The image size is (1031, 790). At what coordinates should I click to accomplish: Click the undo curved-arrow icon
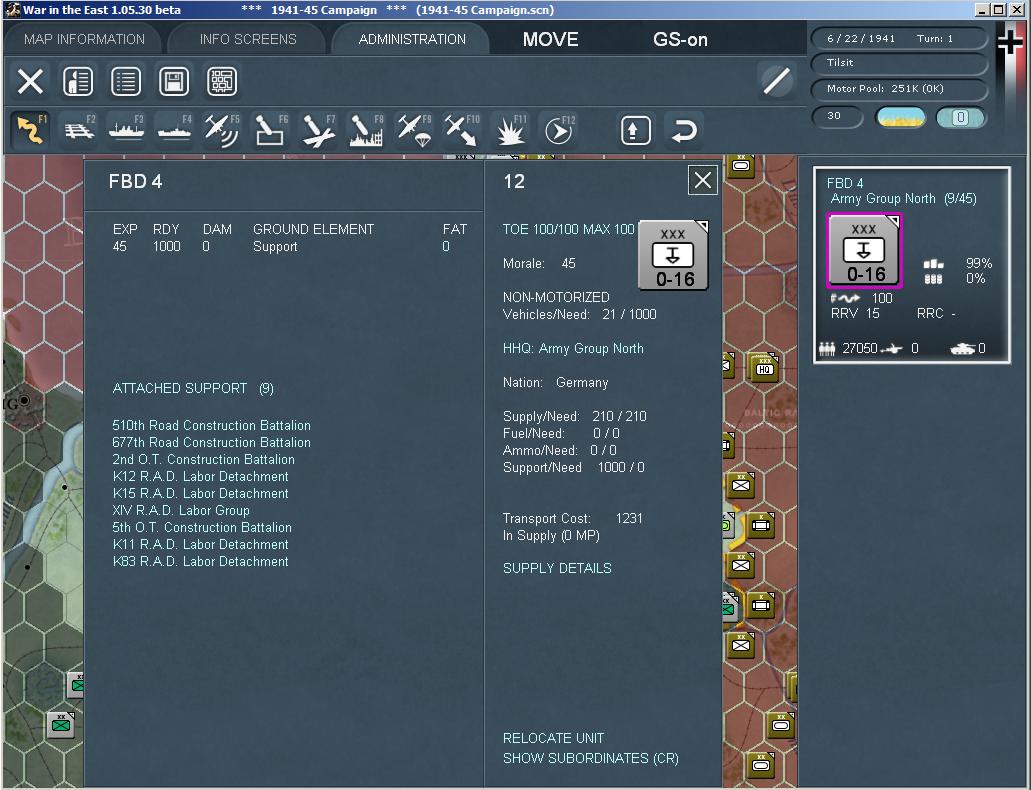click(684, 130)
